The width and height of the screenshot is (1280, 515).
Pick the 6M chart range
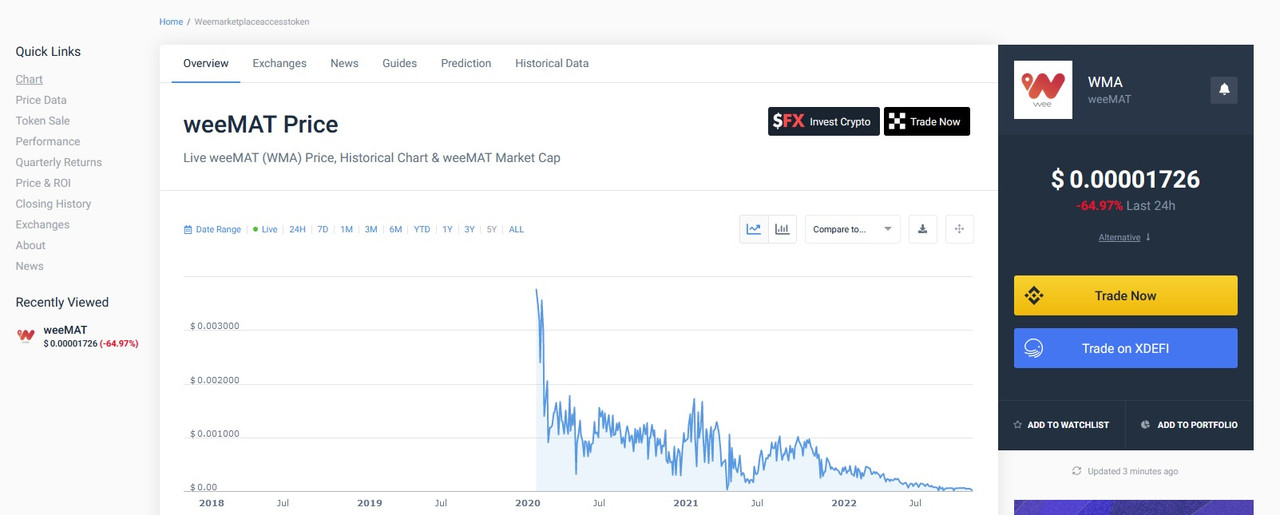click(x=396, y=230)
